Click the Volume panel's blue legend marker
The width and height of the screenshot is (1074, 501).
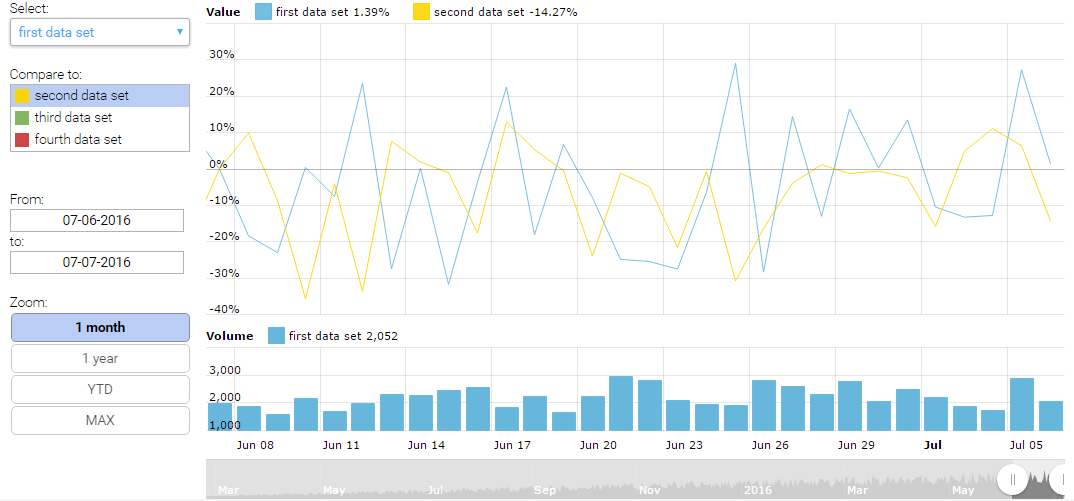point(277,336)
